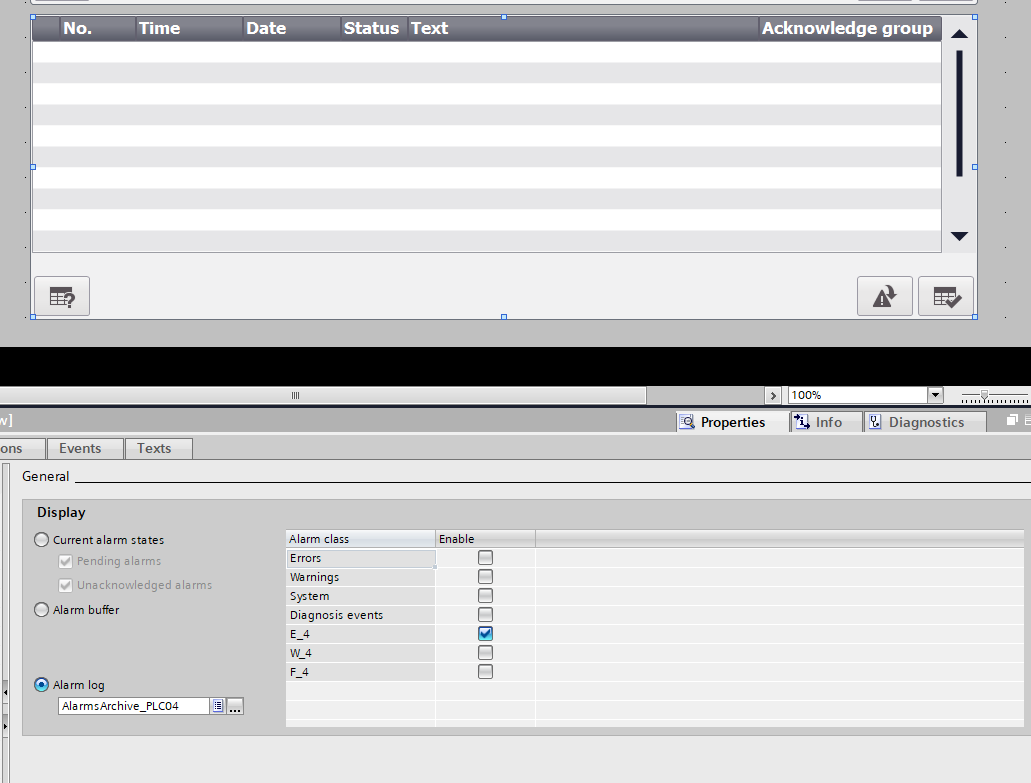
Task: Click the alarm view info text button
Action: point(62,296)
